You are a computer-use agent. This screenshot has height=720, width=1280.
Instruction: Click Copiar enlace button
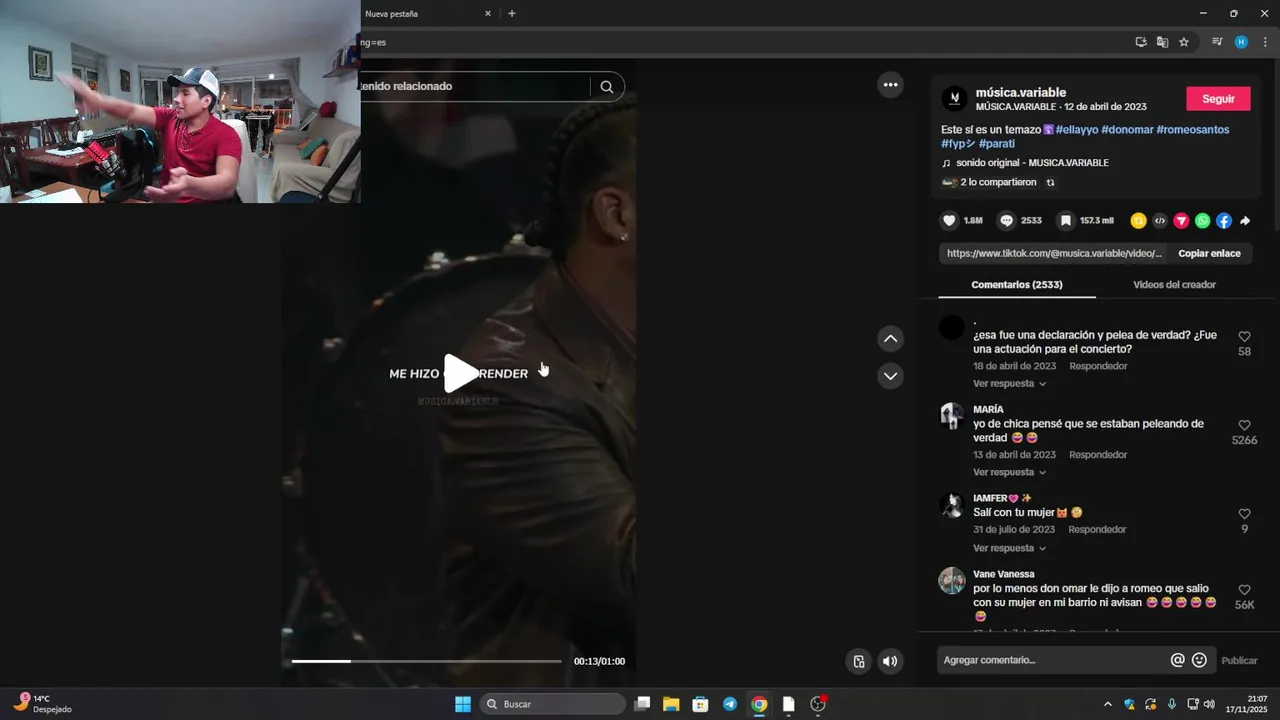(1209, 253)
